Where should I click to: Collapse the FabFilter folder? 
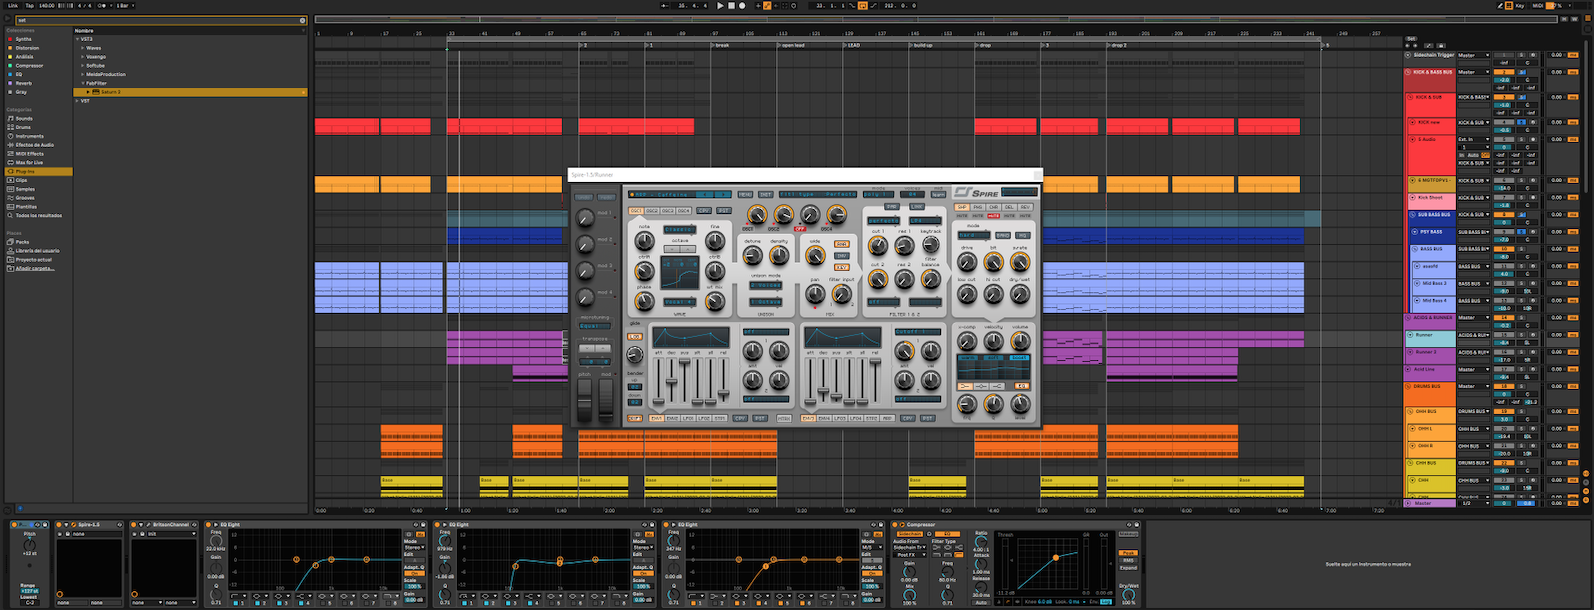point(82,83)
